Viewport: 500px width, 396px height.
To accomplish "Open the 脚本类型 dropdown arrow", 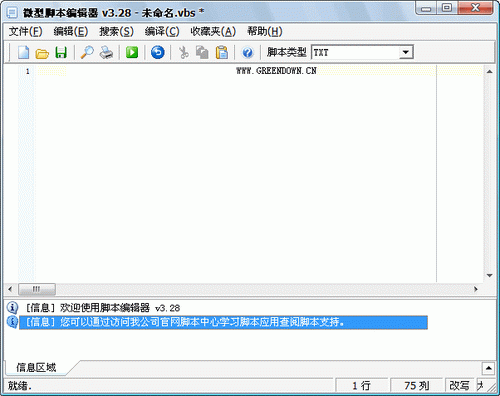I will click(x=406, y=52).
